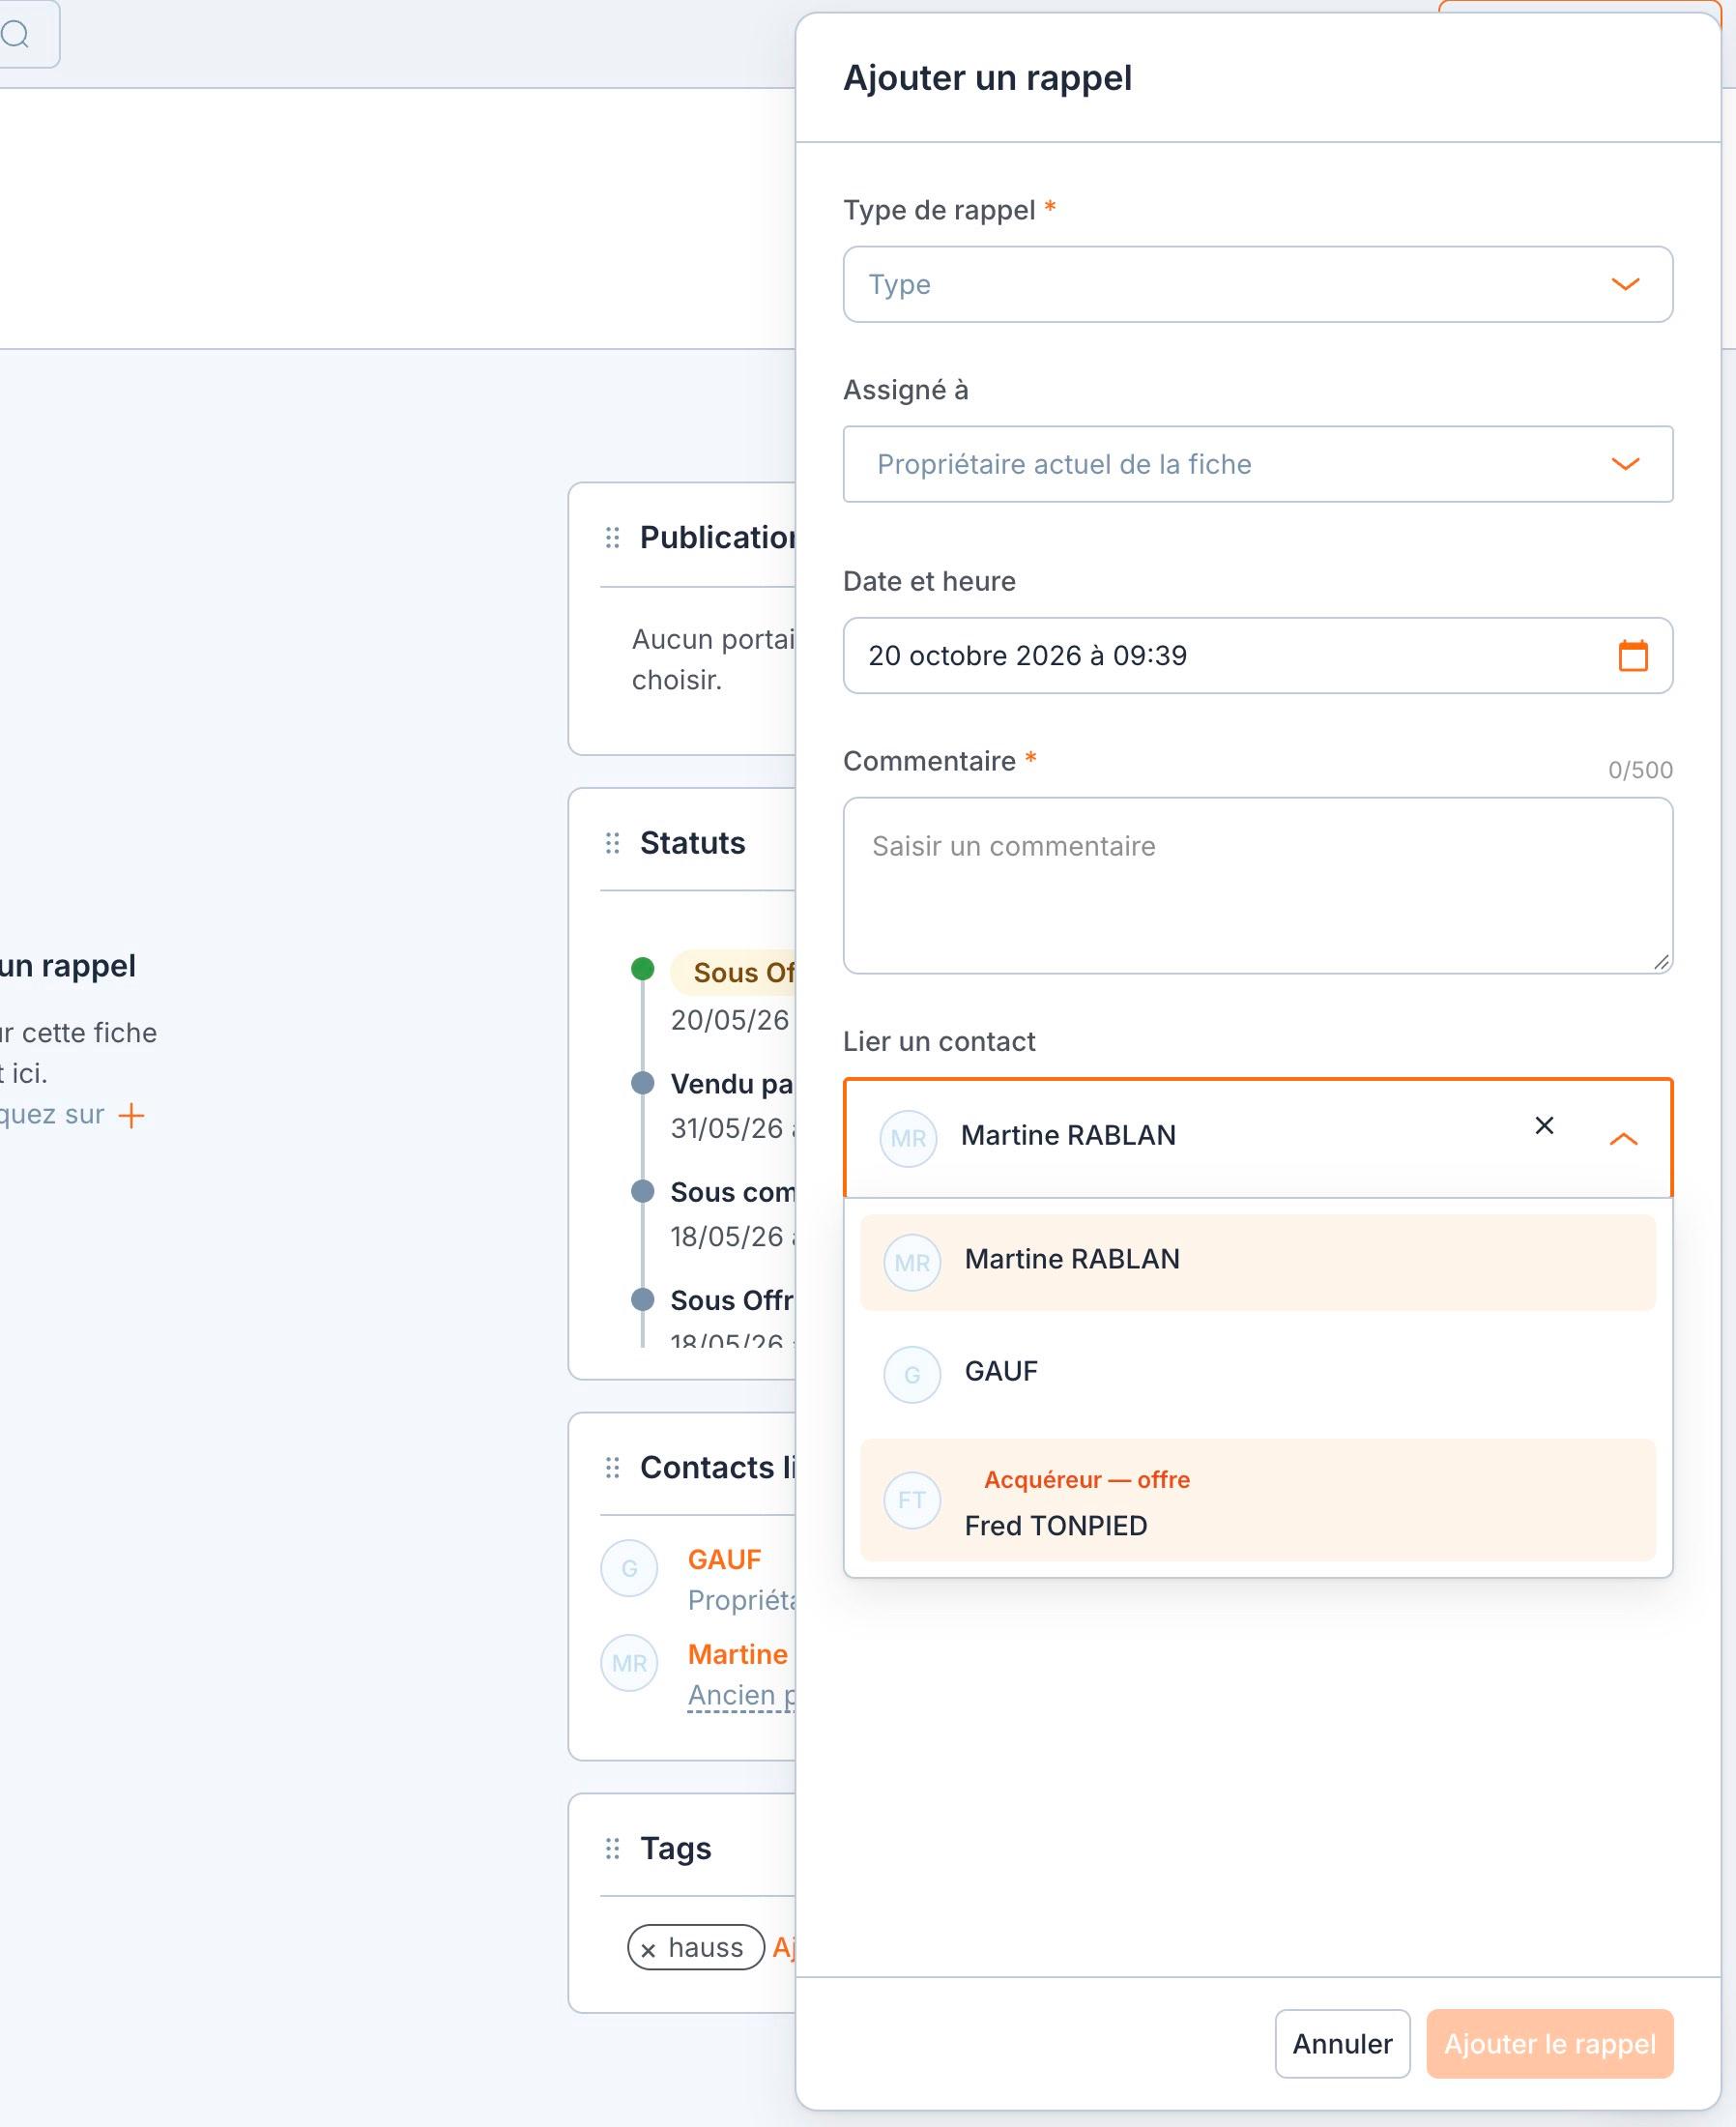Click the Ancien p underlined label

click(x=741, y=1695)
